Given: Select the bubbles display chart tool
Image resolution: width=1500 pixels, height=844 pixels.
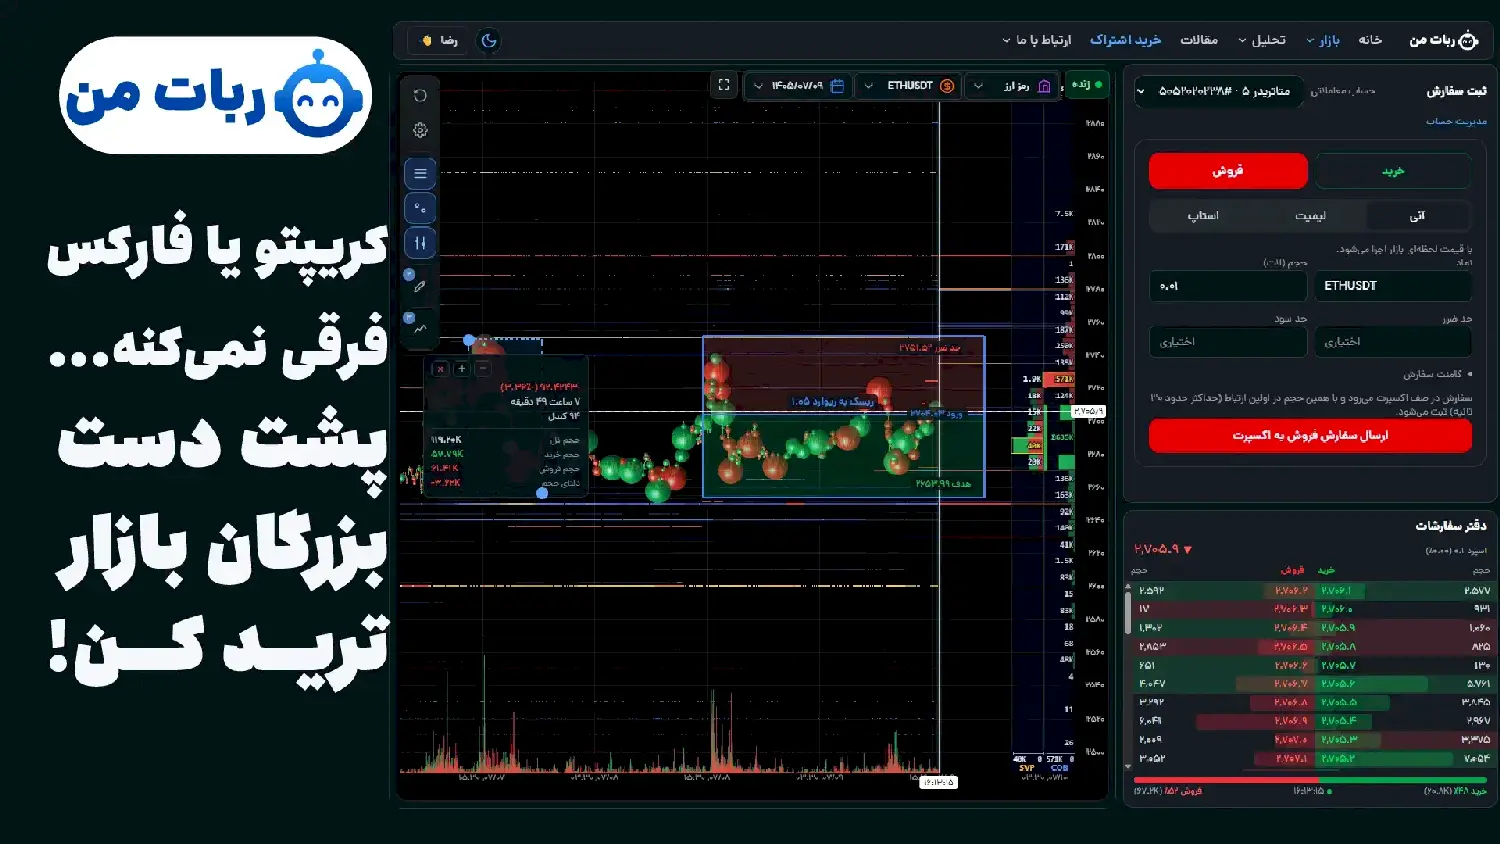Looking at the screenshot, I should tap(420, 208).
